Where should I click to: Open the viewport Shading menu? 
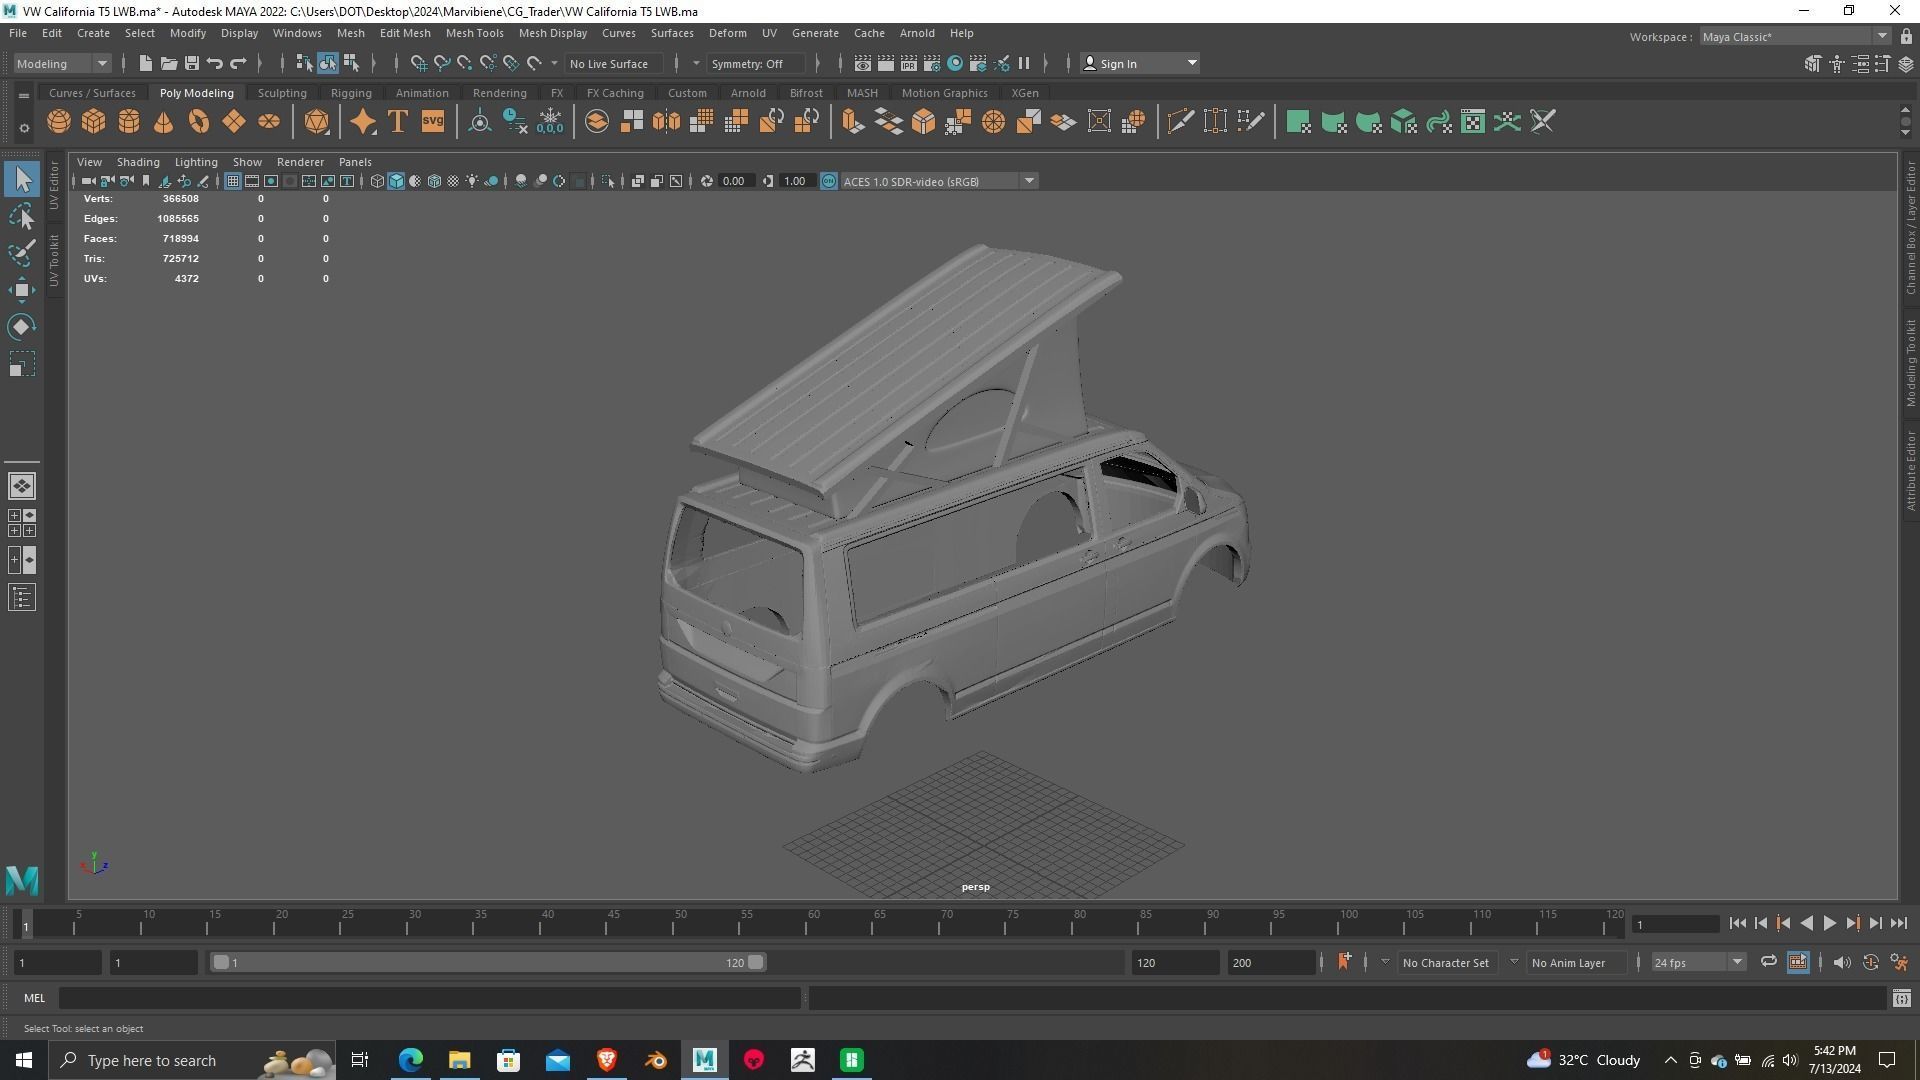point(137,162)
